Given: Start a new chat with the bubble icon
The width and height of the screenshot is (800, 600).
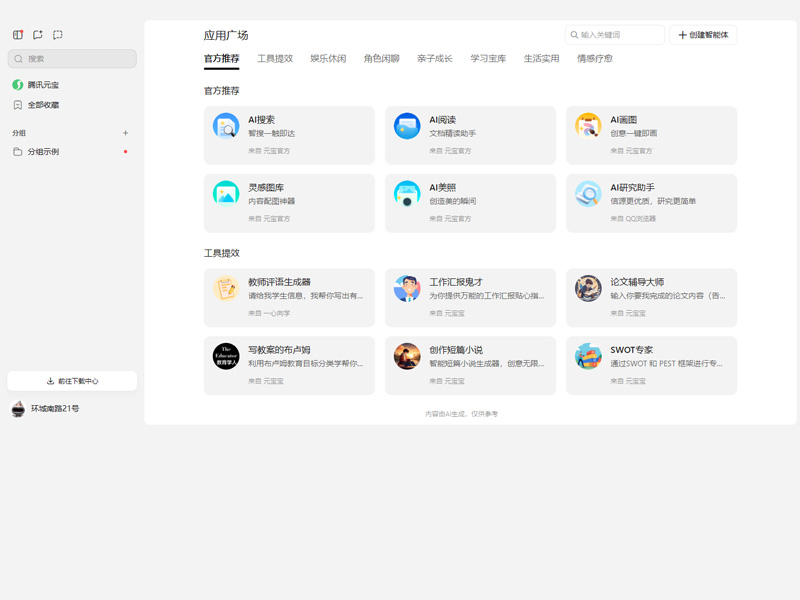Looking at the screenshot, I should [38, 35].
